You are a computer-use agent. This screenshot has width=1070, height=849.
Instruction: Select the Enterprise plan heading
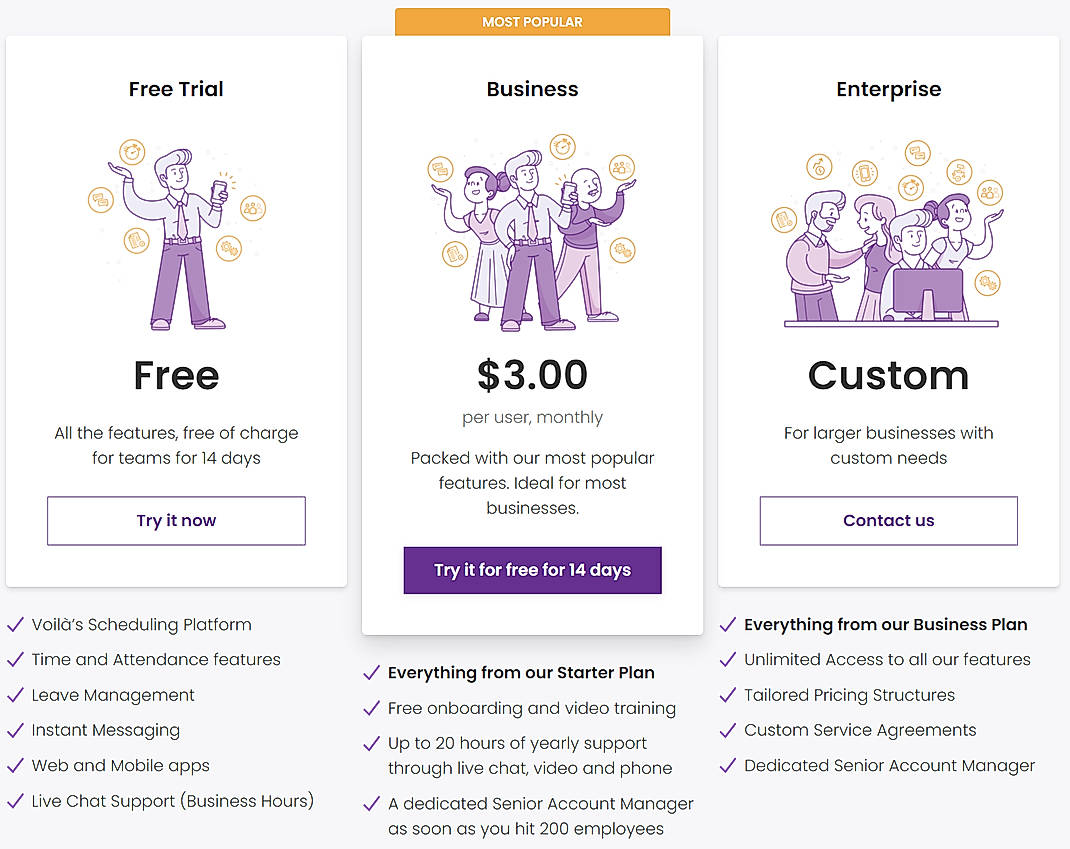pyautogui.click(x=888, y=89)
